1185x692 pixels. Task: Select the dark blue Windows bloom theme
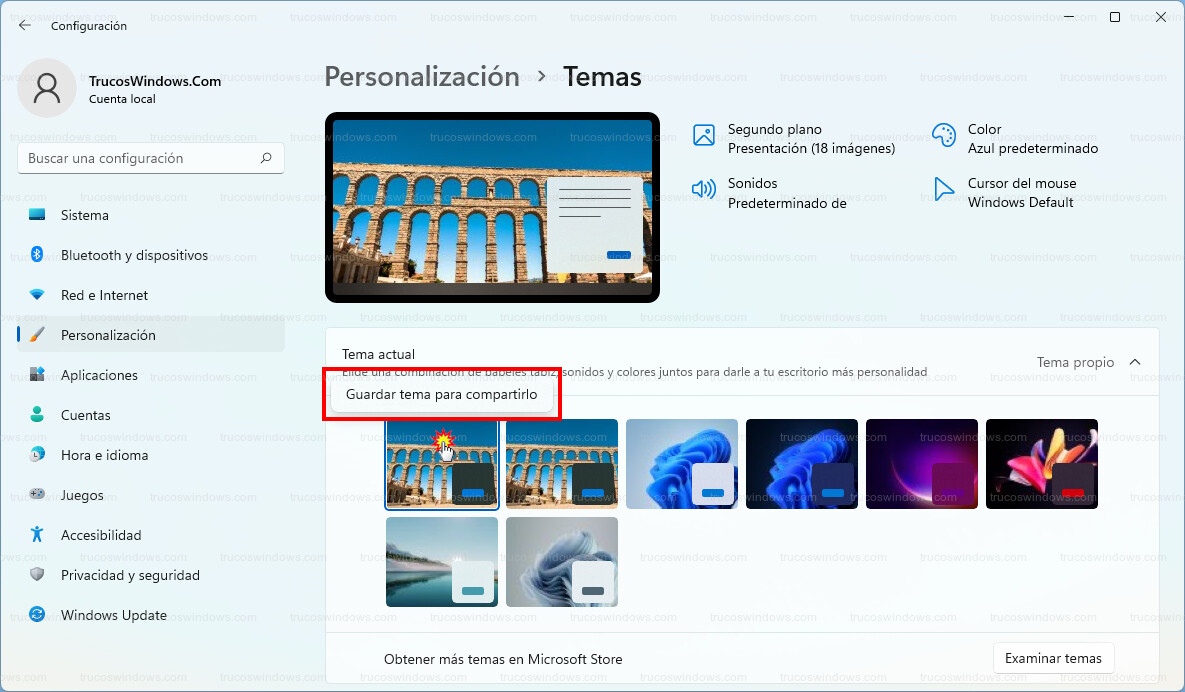(801, 463)
